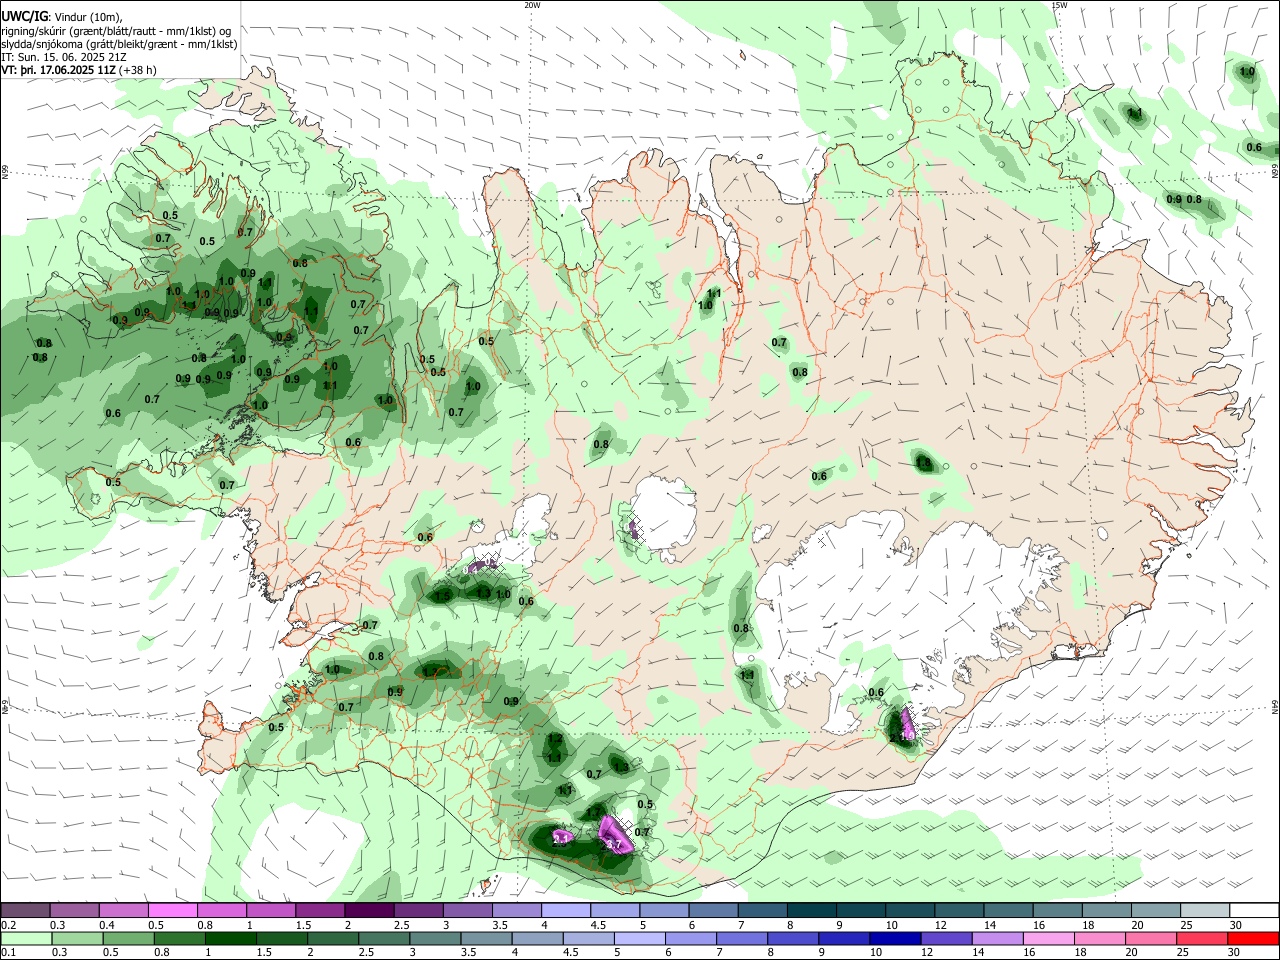Pick the bright red rain swatch starting at 30
The image size is (1280, 960).
point(1253,938)
